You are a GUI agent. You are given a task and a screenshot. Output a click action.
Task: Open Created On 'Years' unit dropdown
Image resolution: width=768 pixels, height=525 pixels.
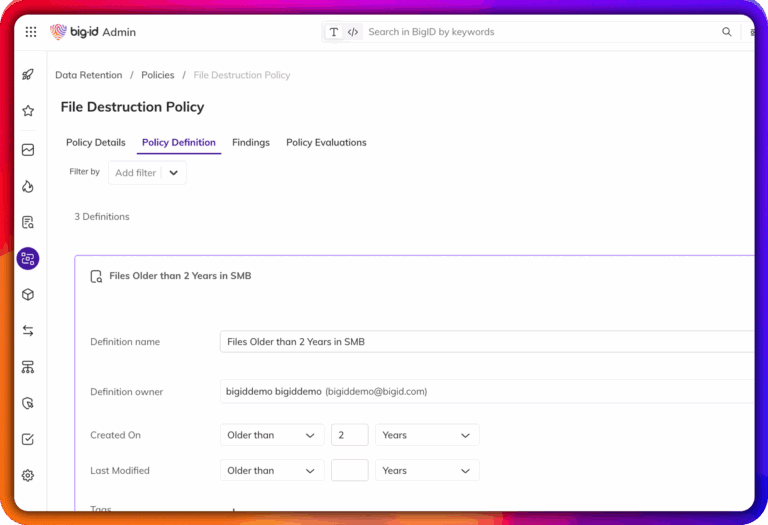tap(427, 436)
